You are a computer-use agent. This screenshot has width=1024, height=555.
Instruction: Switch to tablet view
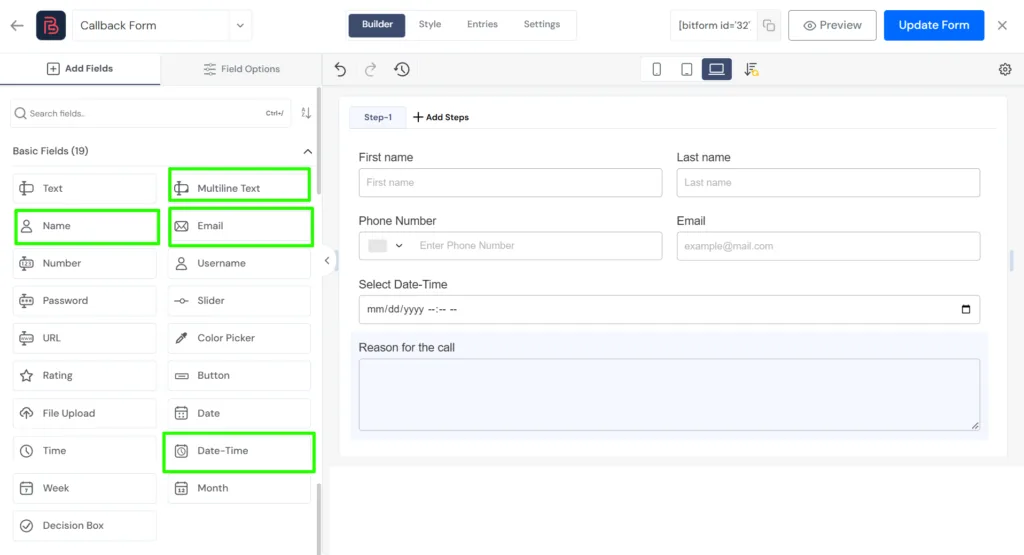point(686,69)
